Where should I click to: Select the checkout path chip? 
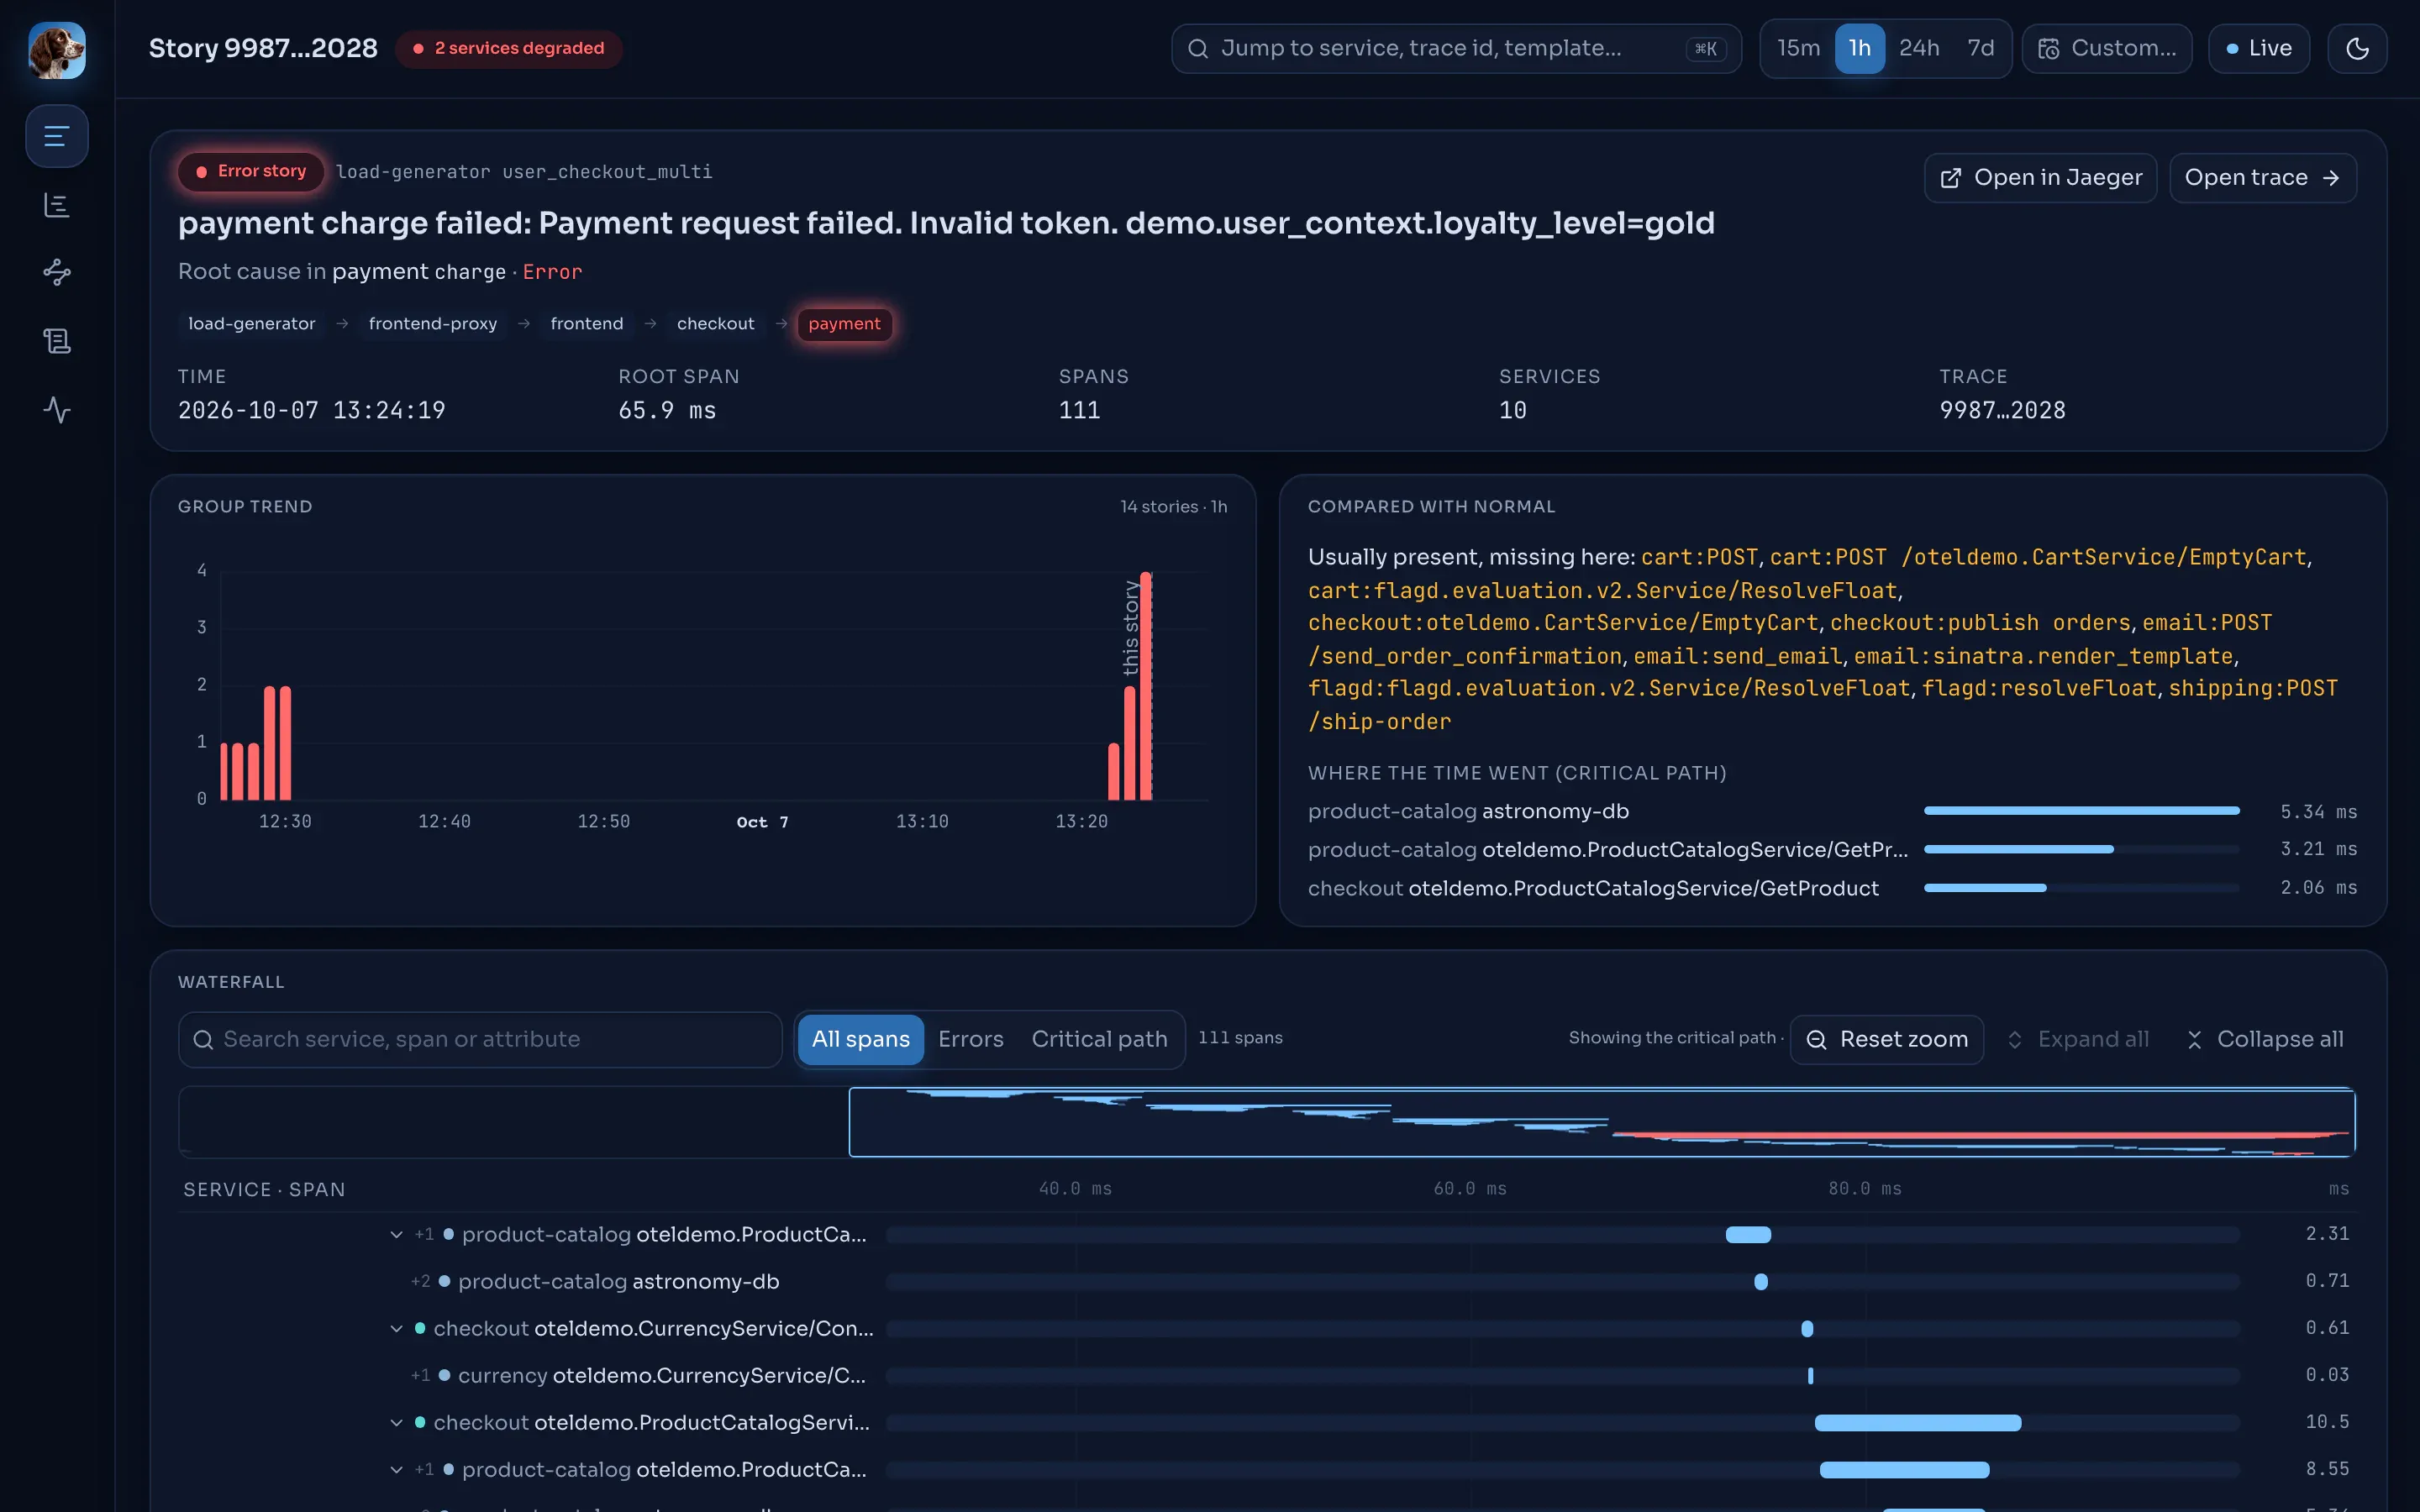[715, 324]
